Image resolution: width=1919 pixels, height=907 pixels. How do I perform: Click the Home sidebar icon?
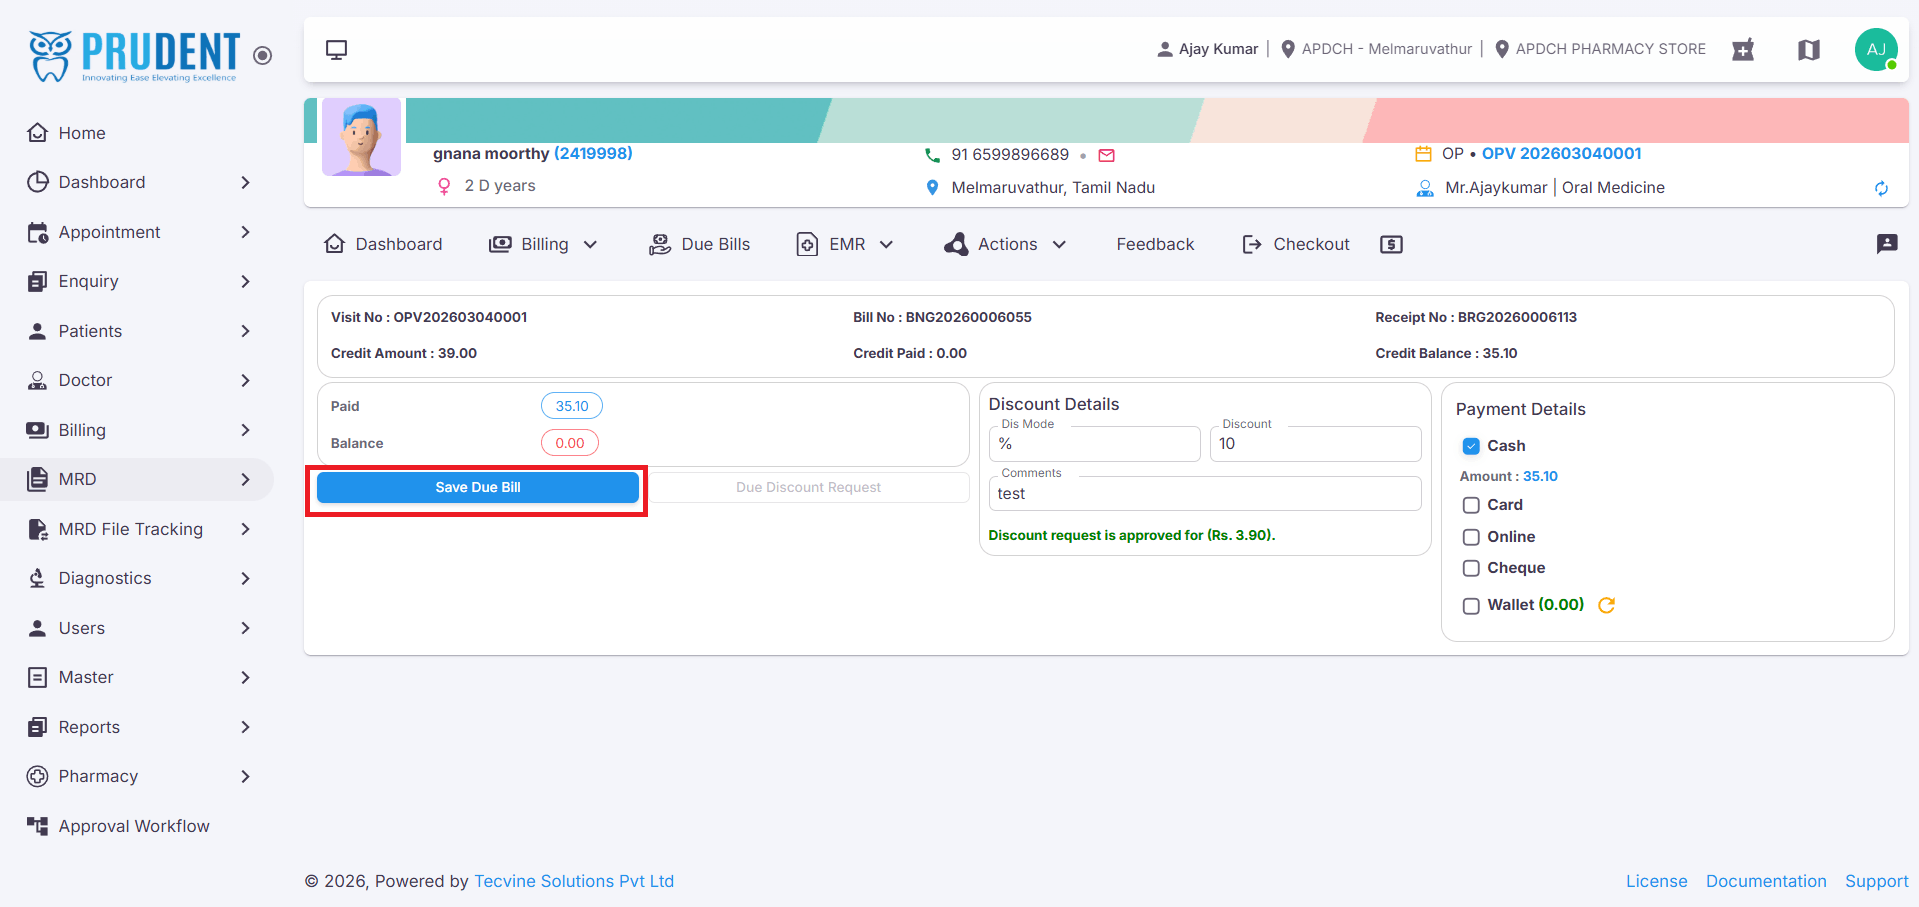[x=38, y=133]
